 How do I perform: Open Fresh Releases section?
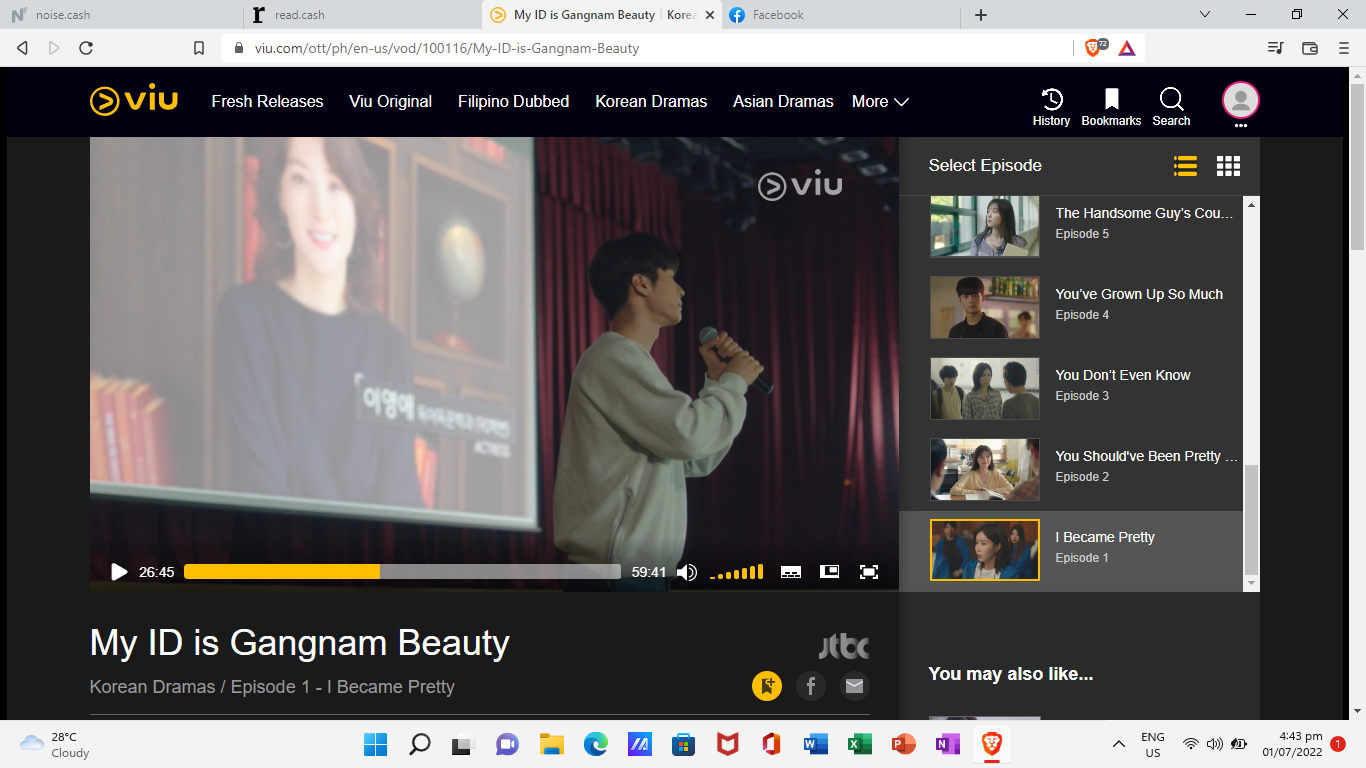coord(267,102)
